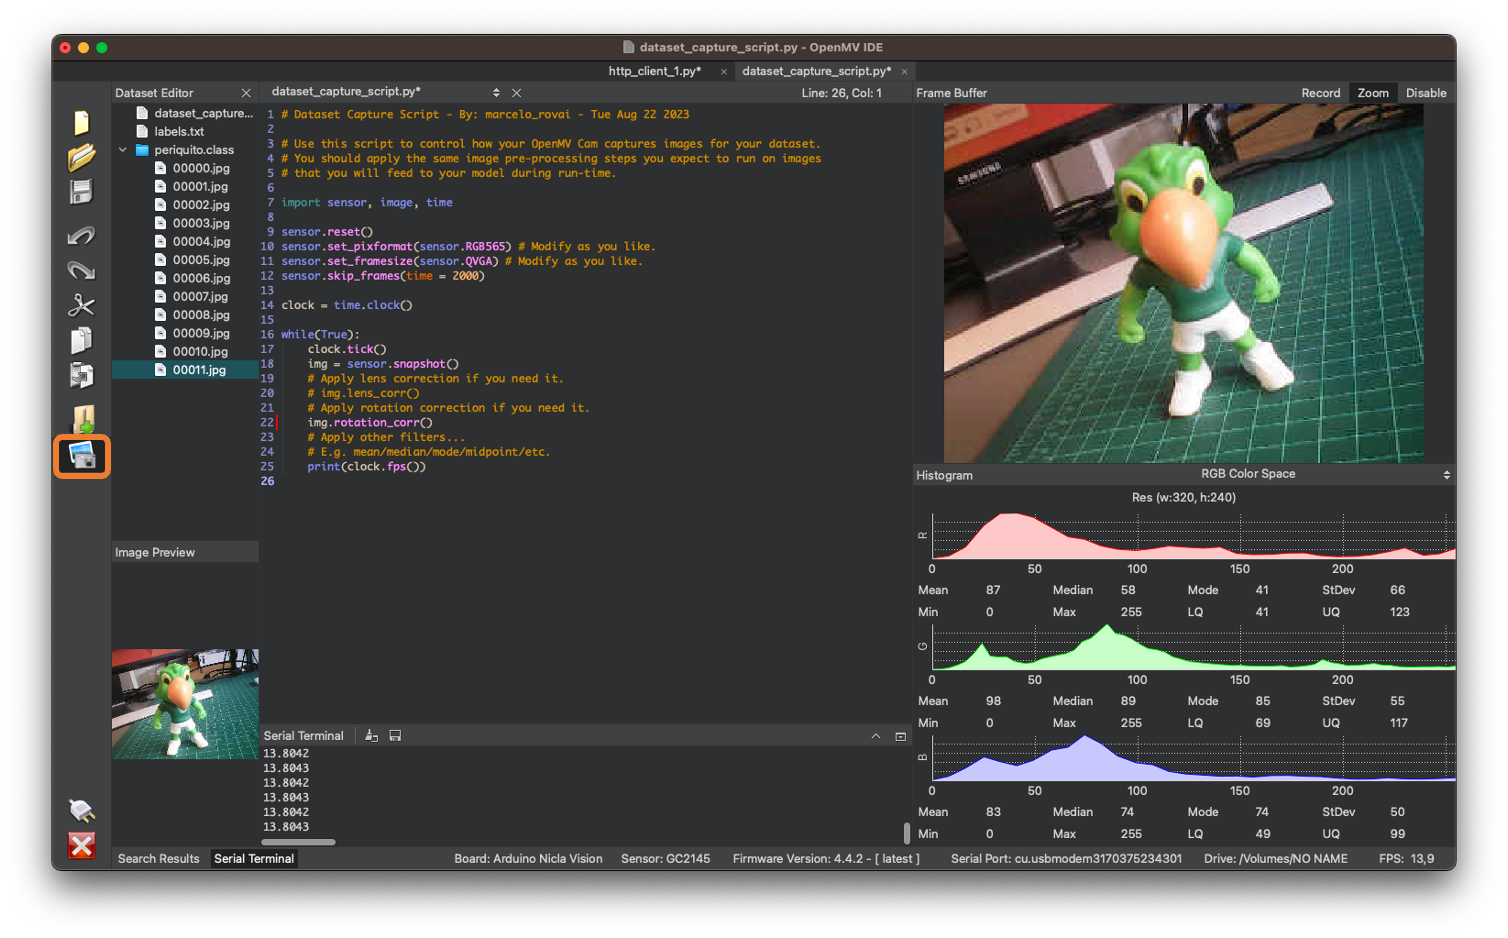Open the dataset_capture_script.py document selector dropdown

pyautogui.click(x=496, y=92)
